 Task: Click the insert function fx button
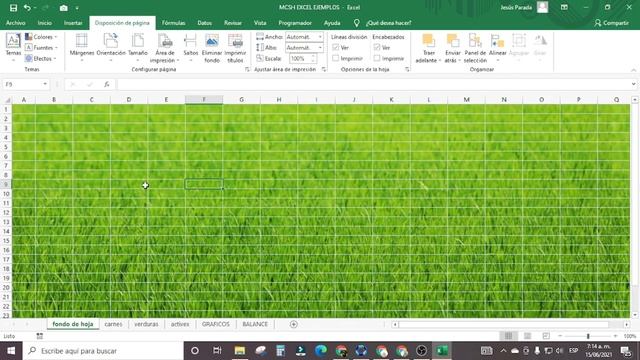(107, 84)
